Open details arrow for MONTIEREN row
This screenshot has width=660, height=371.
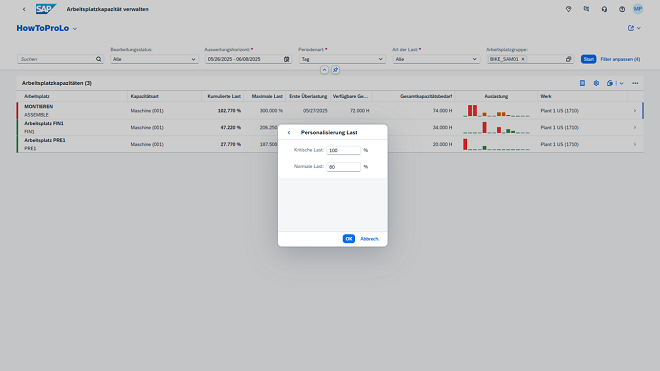point(635,111)
